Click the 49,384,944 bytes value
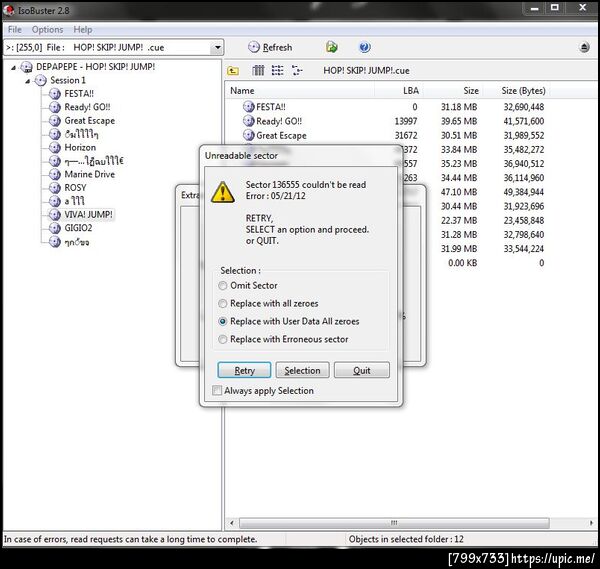Image resolution: width=600 pixels, height=569 pixels. coord(523,192)
